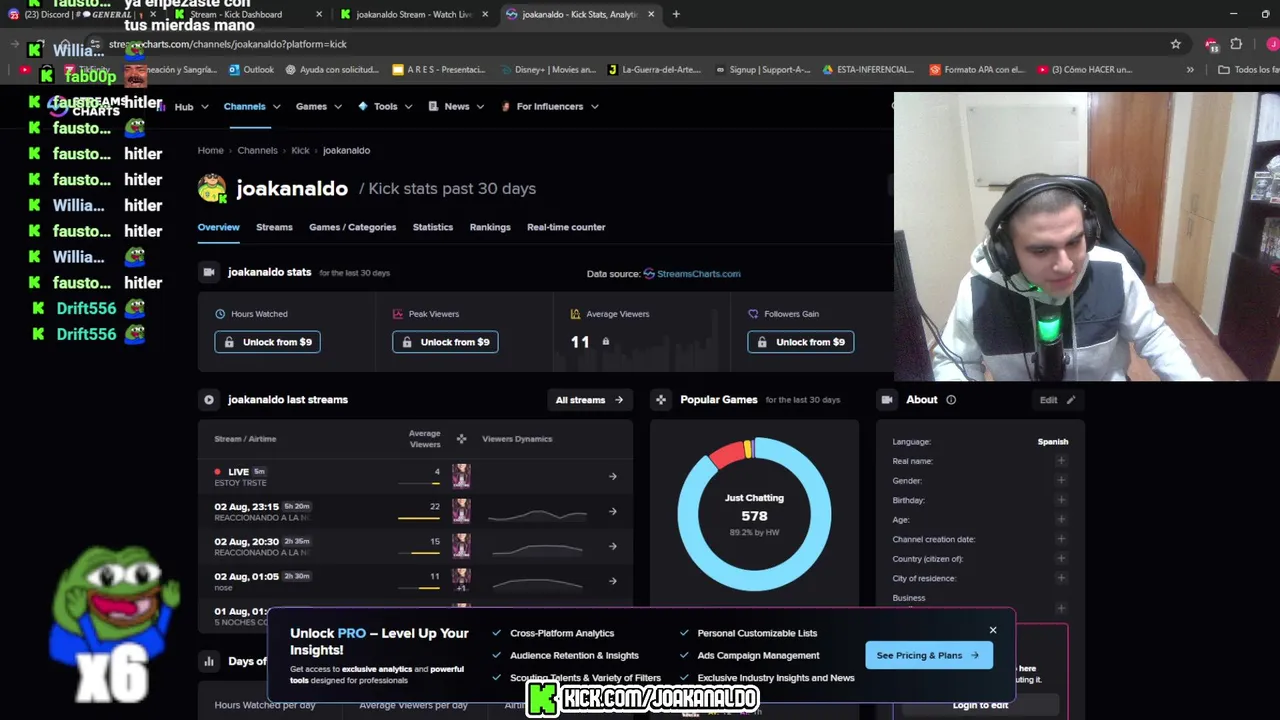Unlock Hours Watched from $9

tap(267, 342)
